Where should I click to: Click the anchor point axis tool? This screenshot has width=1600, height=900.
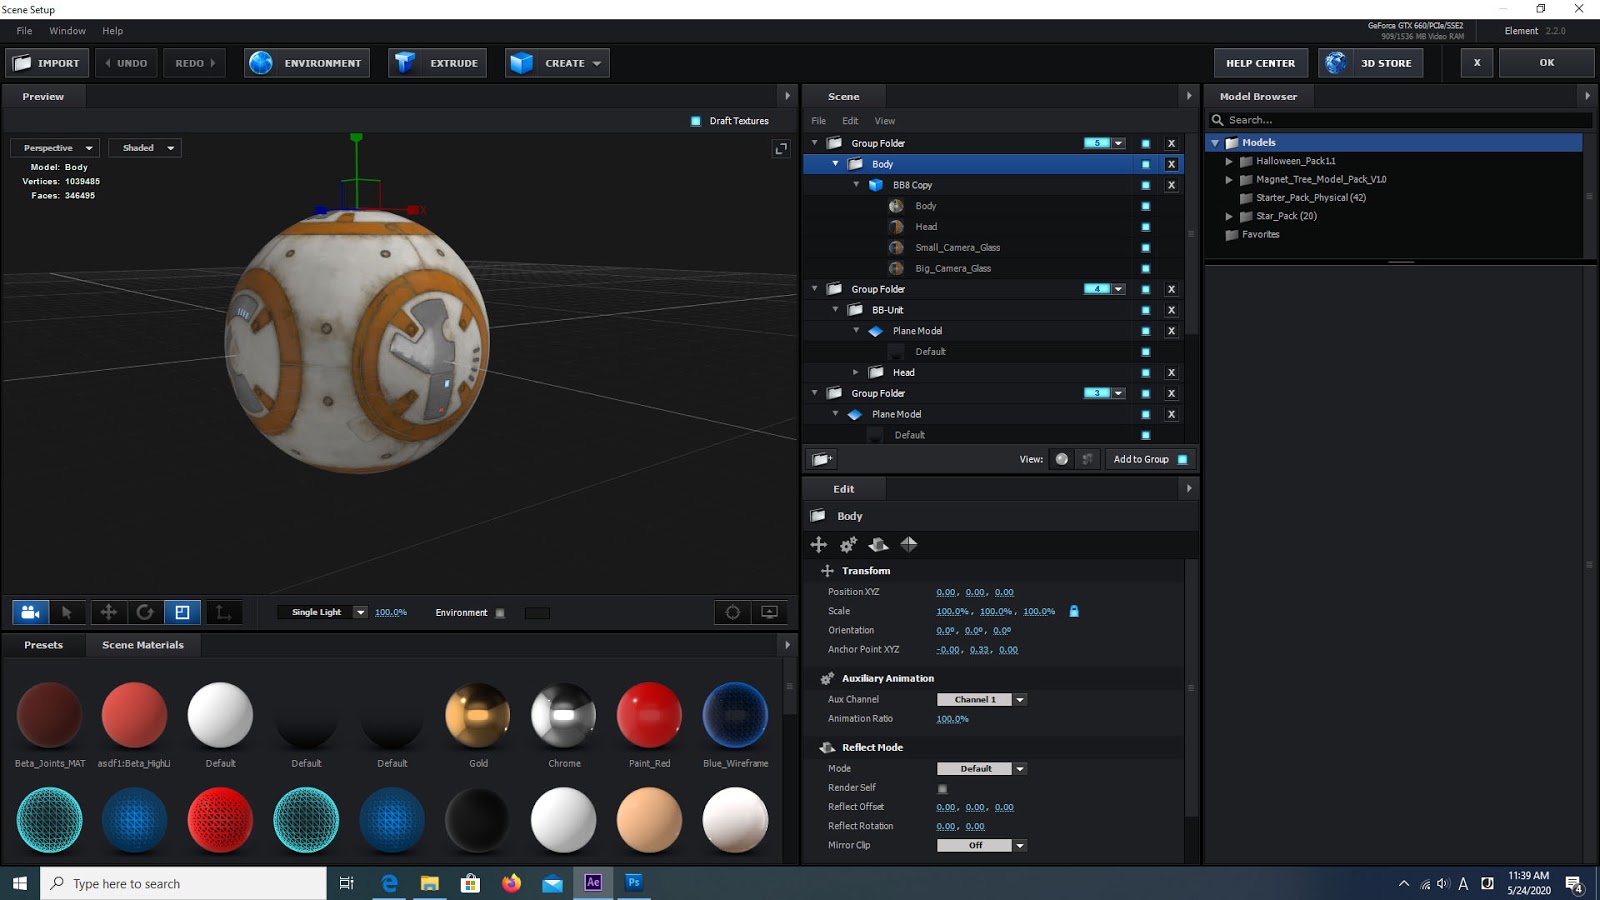click(x=223, y=612)
